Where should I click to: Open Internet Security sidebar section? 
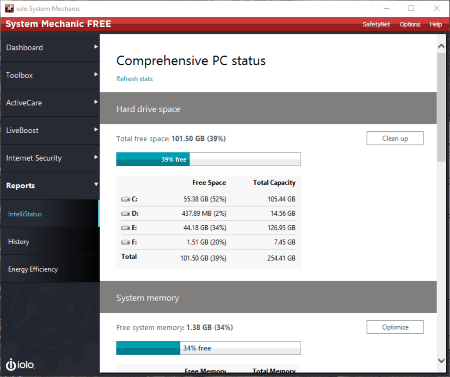tap(50, 158)
